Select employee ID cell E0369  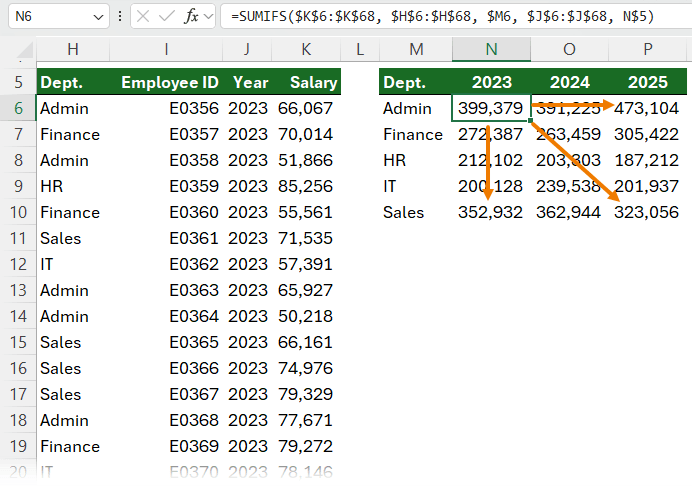click(166, 446)
